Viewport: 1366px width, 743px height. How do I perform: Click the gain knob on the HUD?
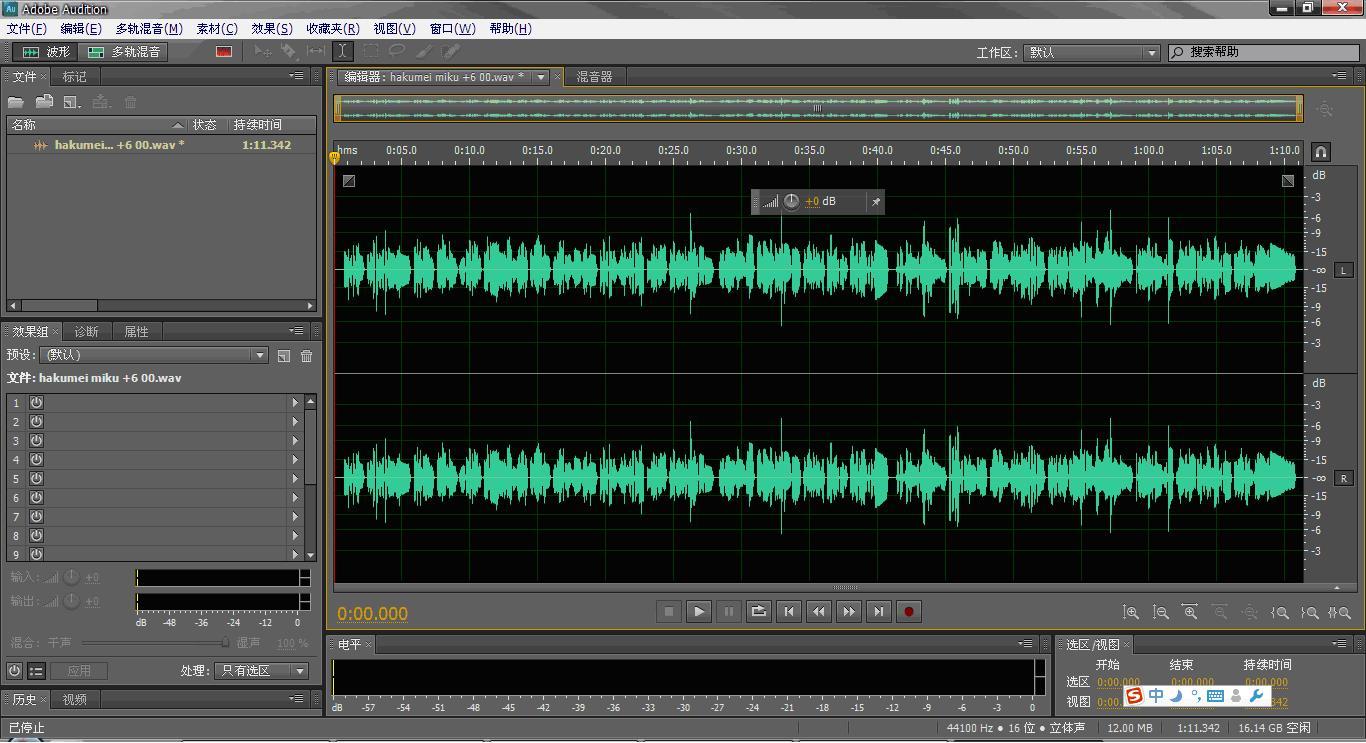coord(791,202)
